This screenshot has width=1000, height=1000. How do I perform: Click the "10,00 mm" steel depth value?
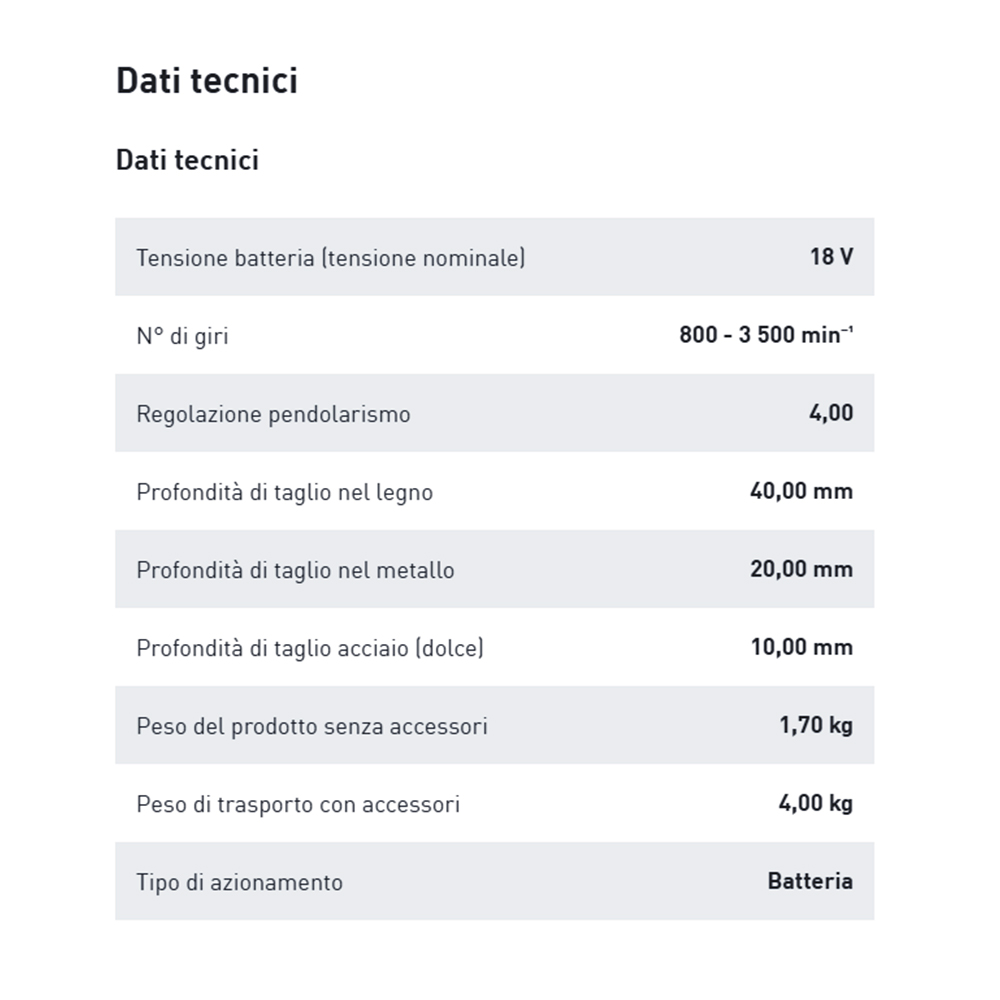(801, 647)
